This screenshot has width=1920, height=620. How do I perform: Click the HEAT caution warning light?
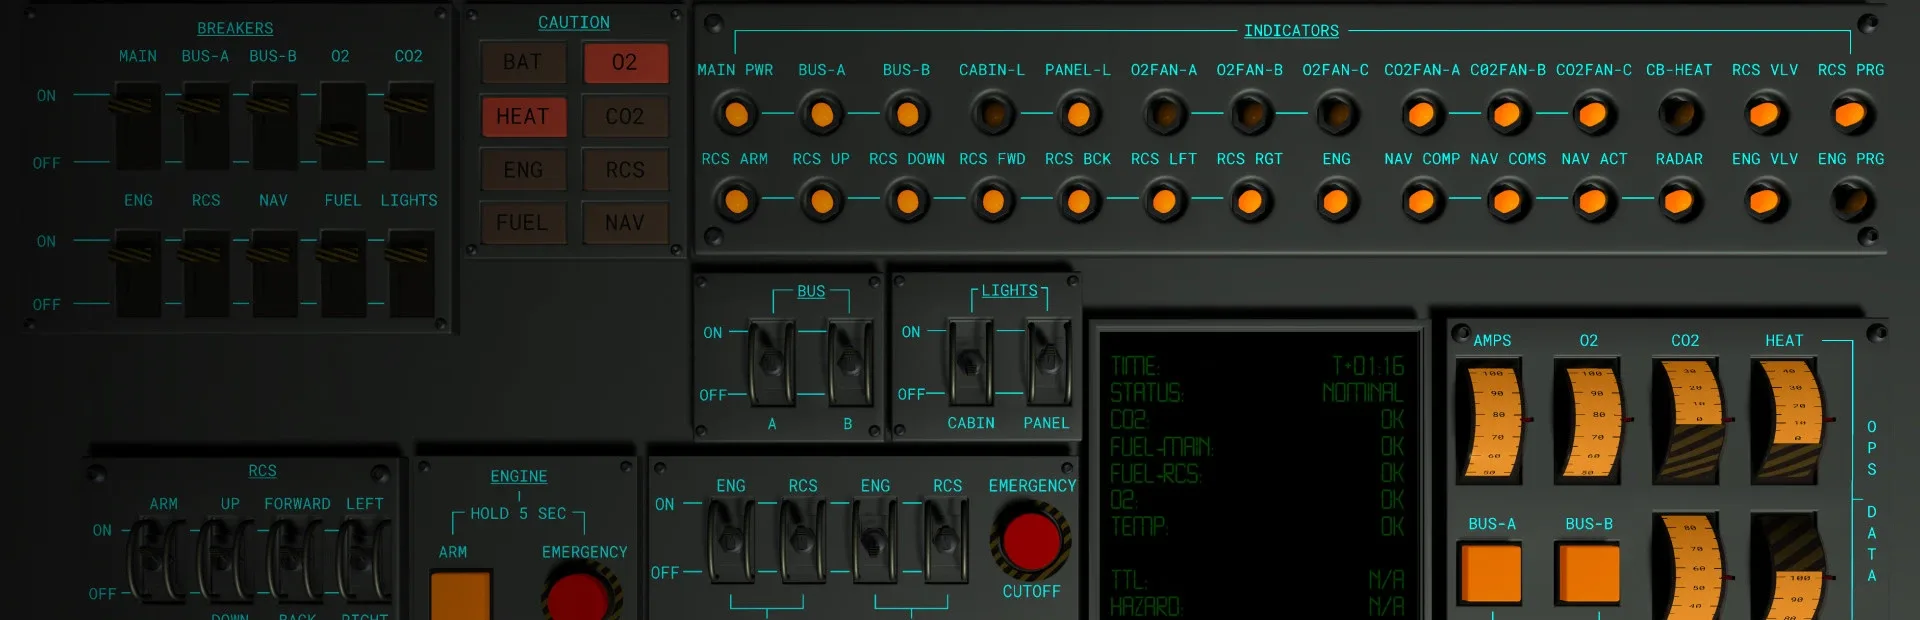(x=523, y=117)
